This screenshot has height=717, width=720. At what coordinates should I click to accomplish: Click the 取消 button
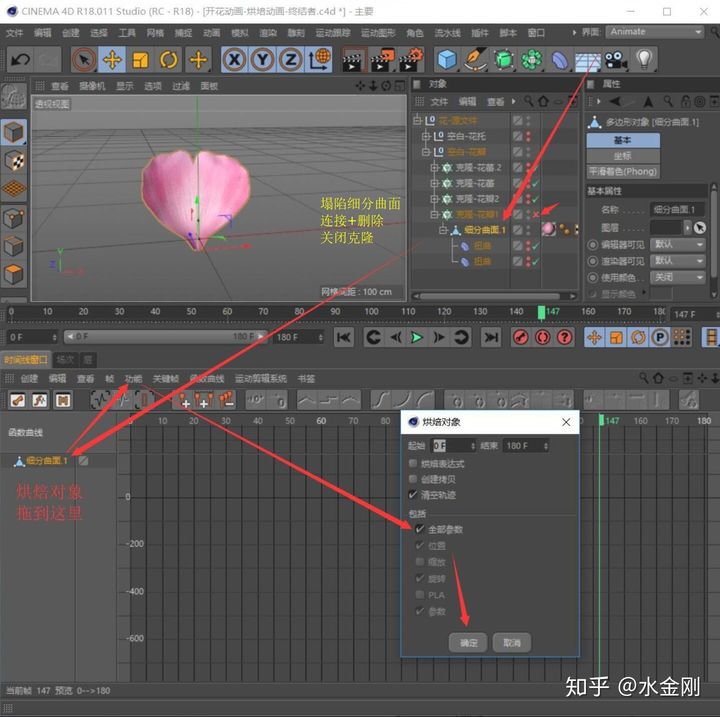coord(511,642)
